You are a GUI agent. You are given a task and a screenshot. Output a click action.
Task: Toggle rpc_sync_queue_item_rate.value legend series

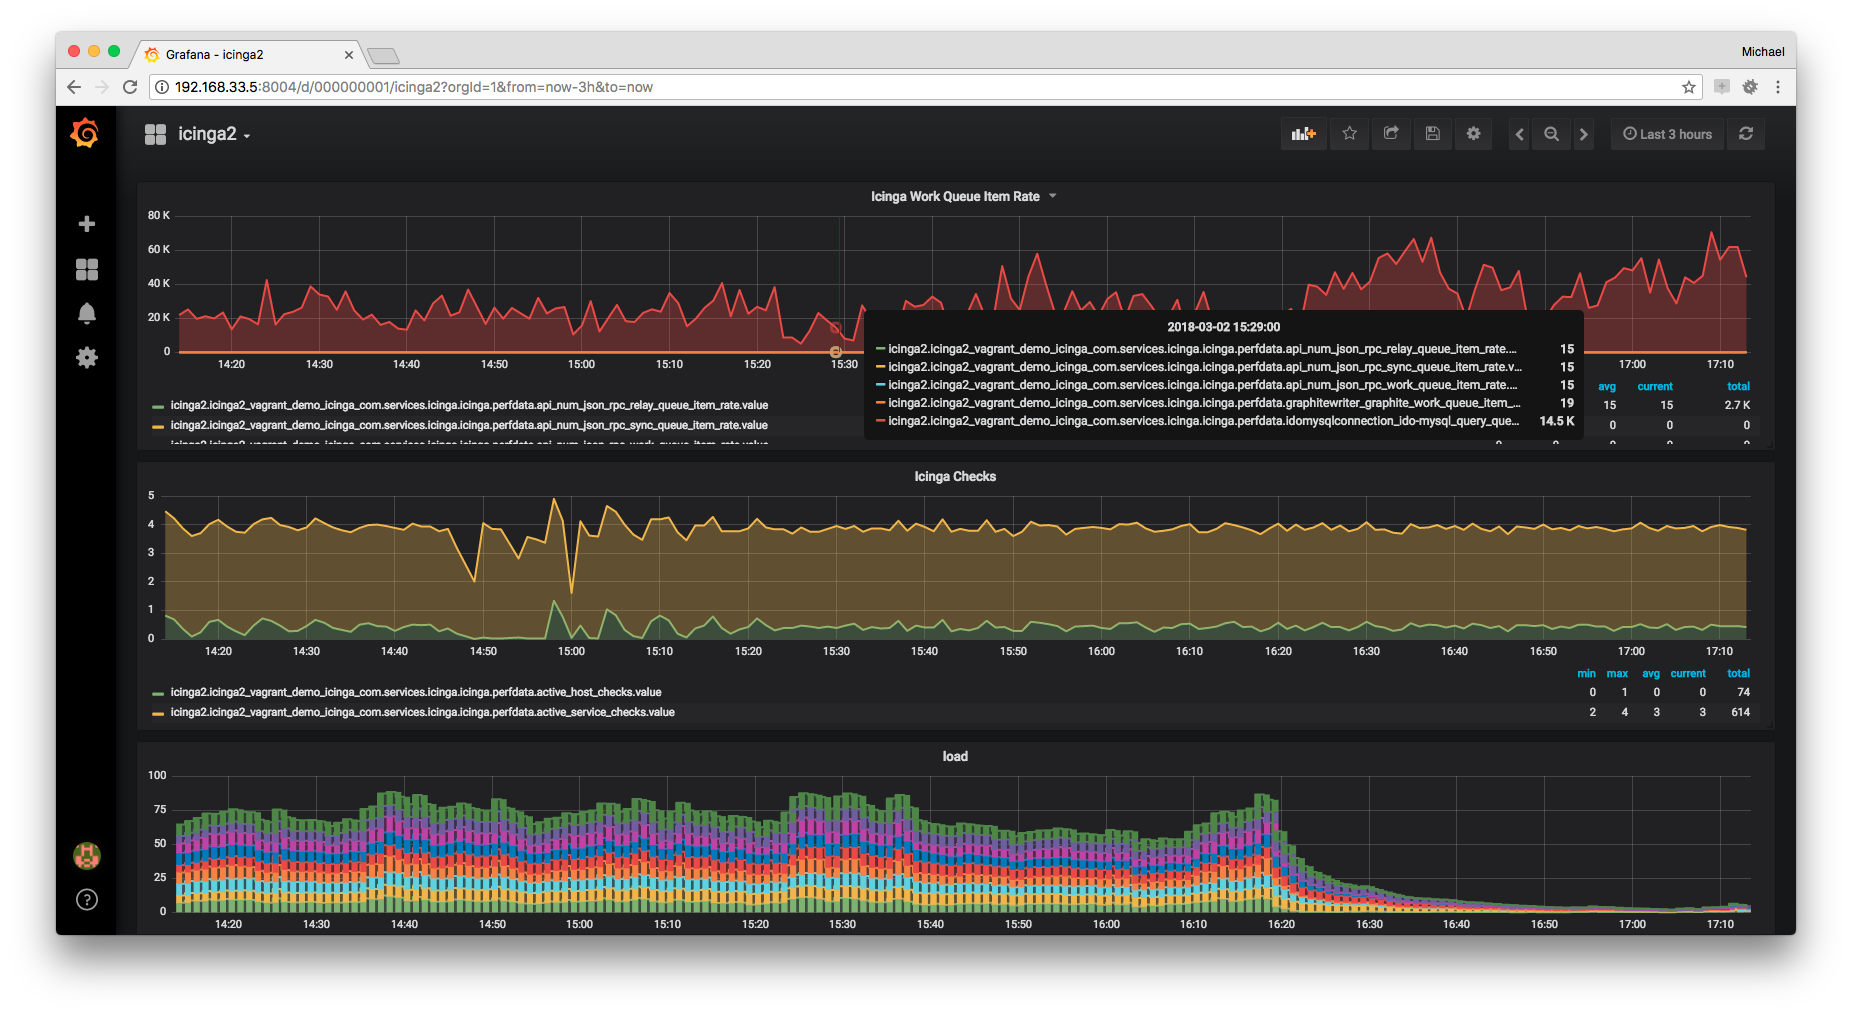click(x=469, y=425)
